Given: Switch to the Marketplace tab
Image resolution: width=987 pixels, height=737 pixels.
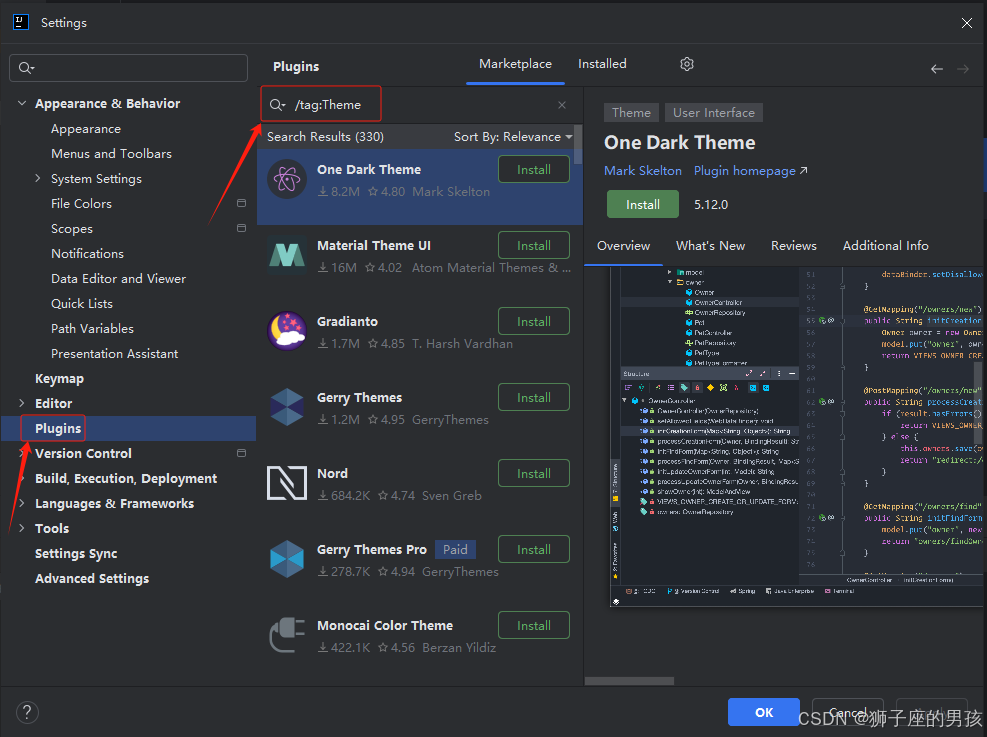Looking at the screenshot, I should click(x=515, y=64).
